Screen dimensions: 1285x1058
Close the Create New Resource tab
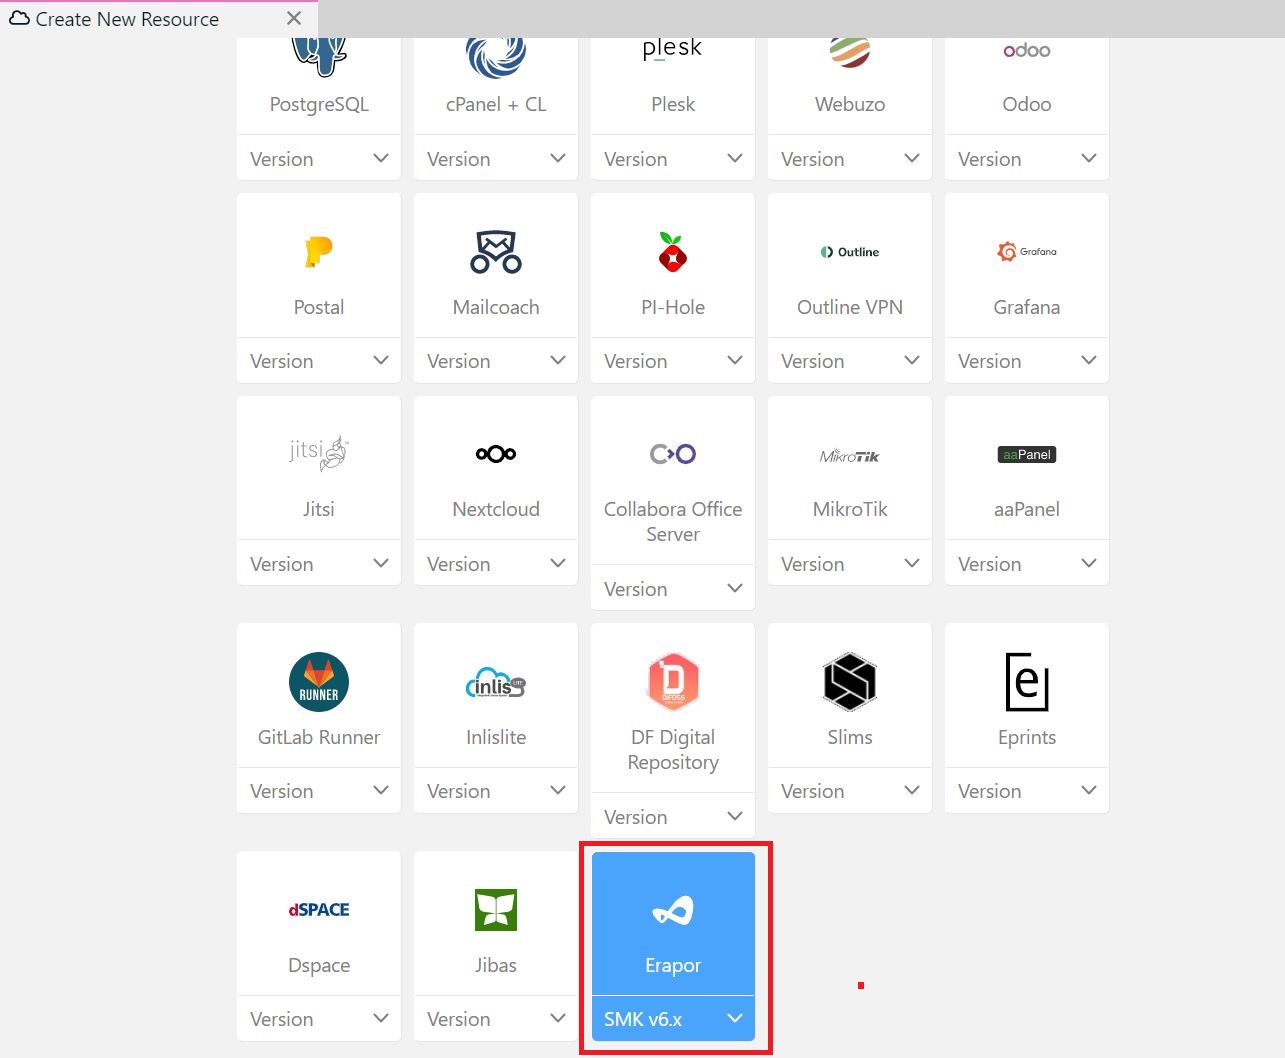pos(294,19)
